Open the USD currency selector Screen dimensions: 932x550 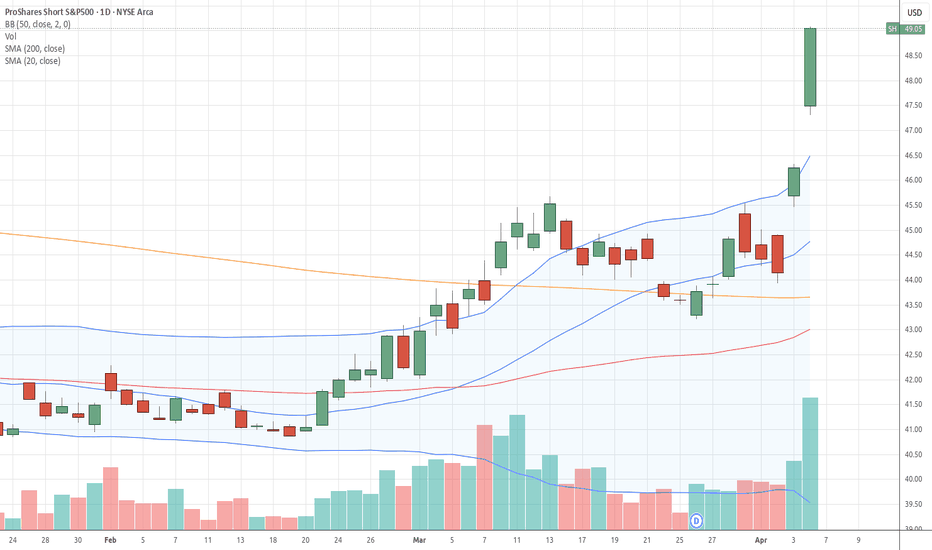click(914, 12)
